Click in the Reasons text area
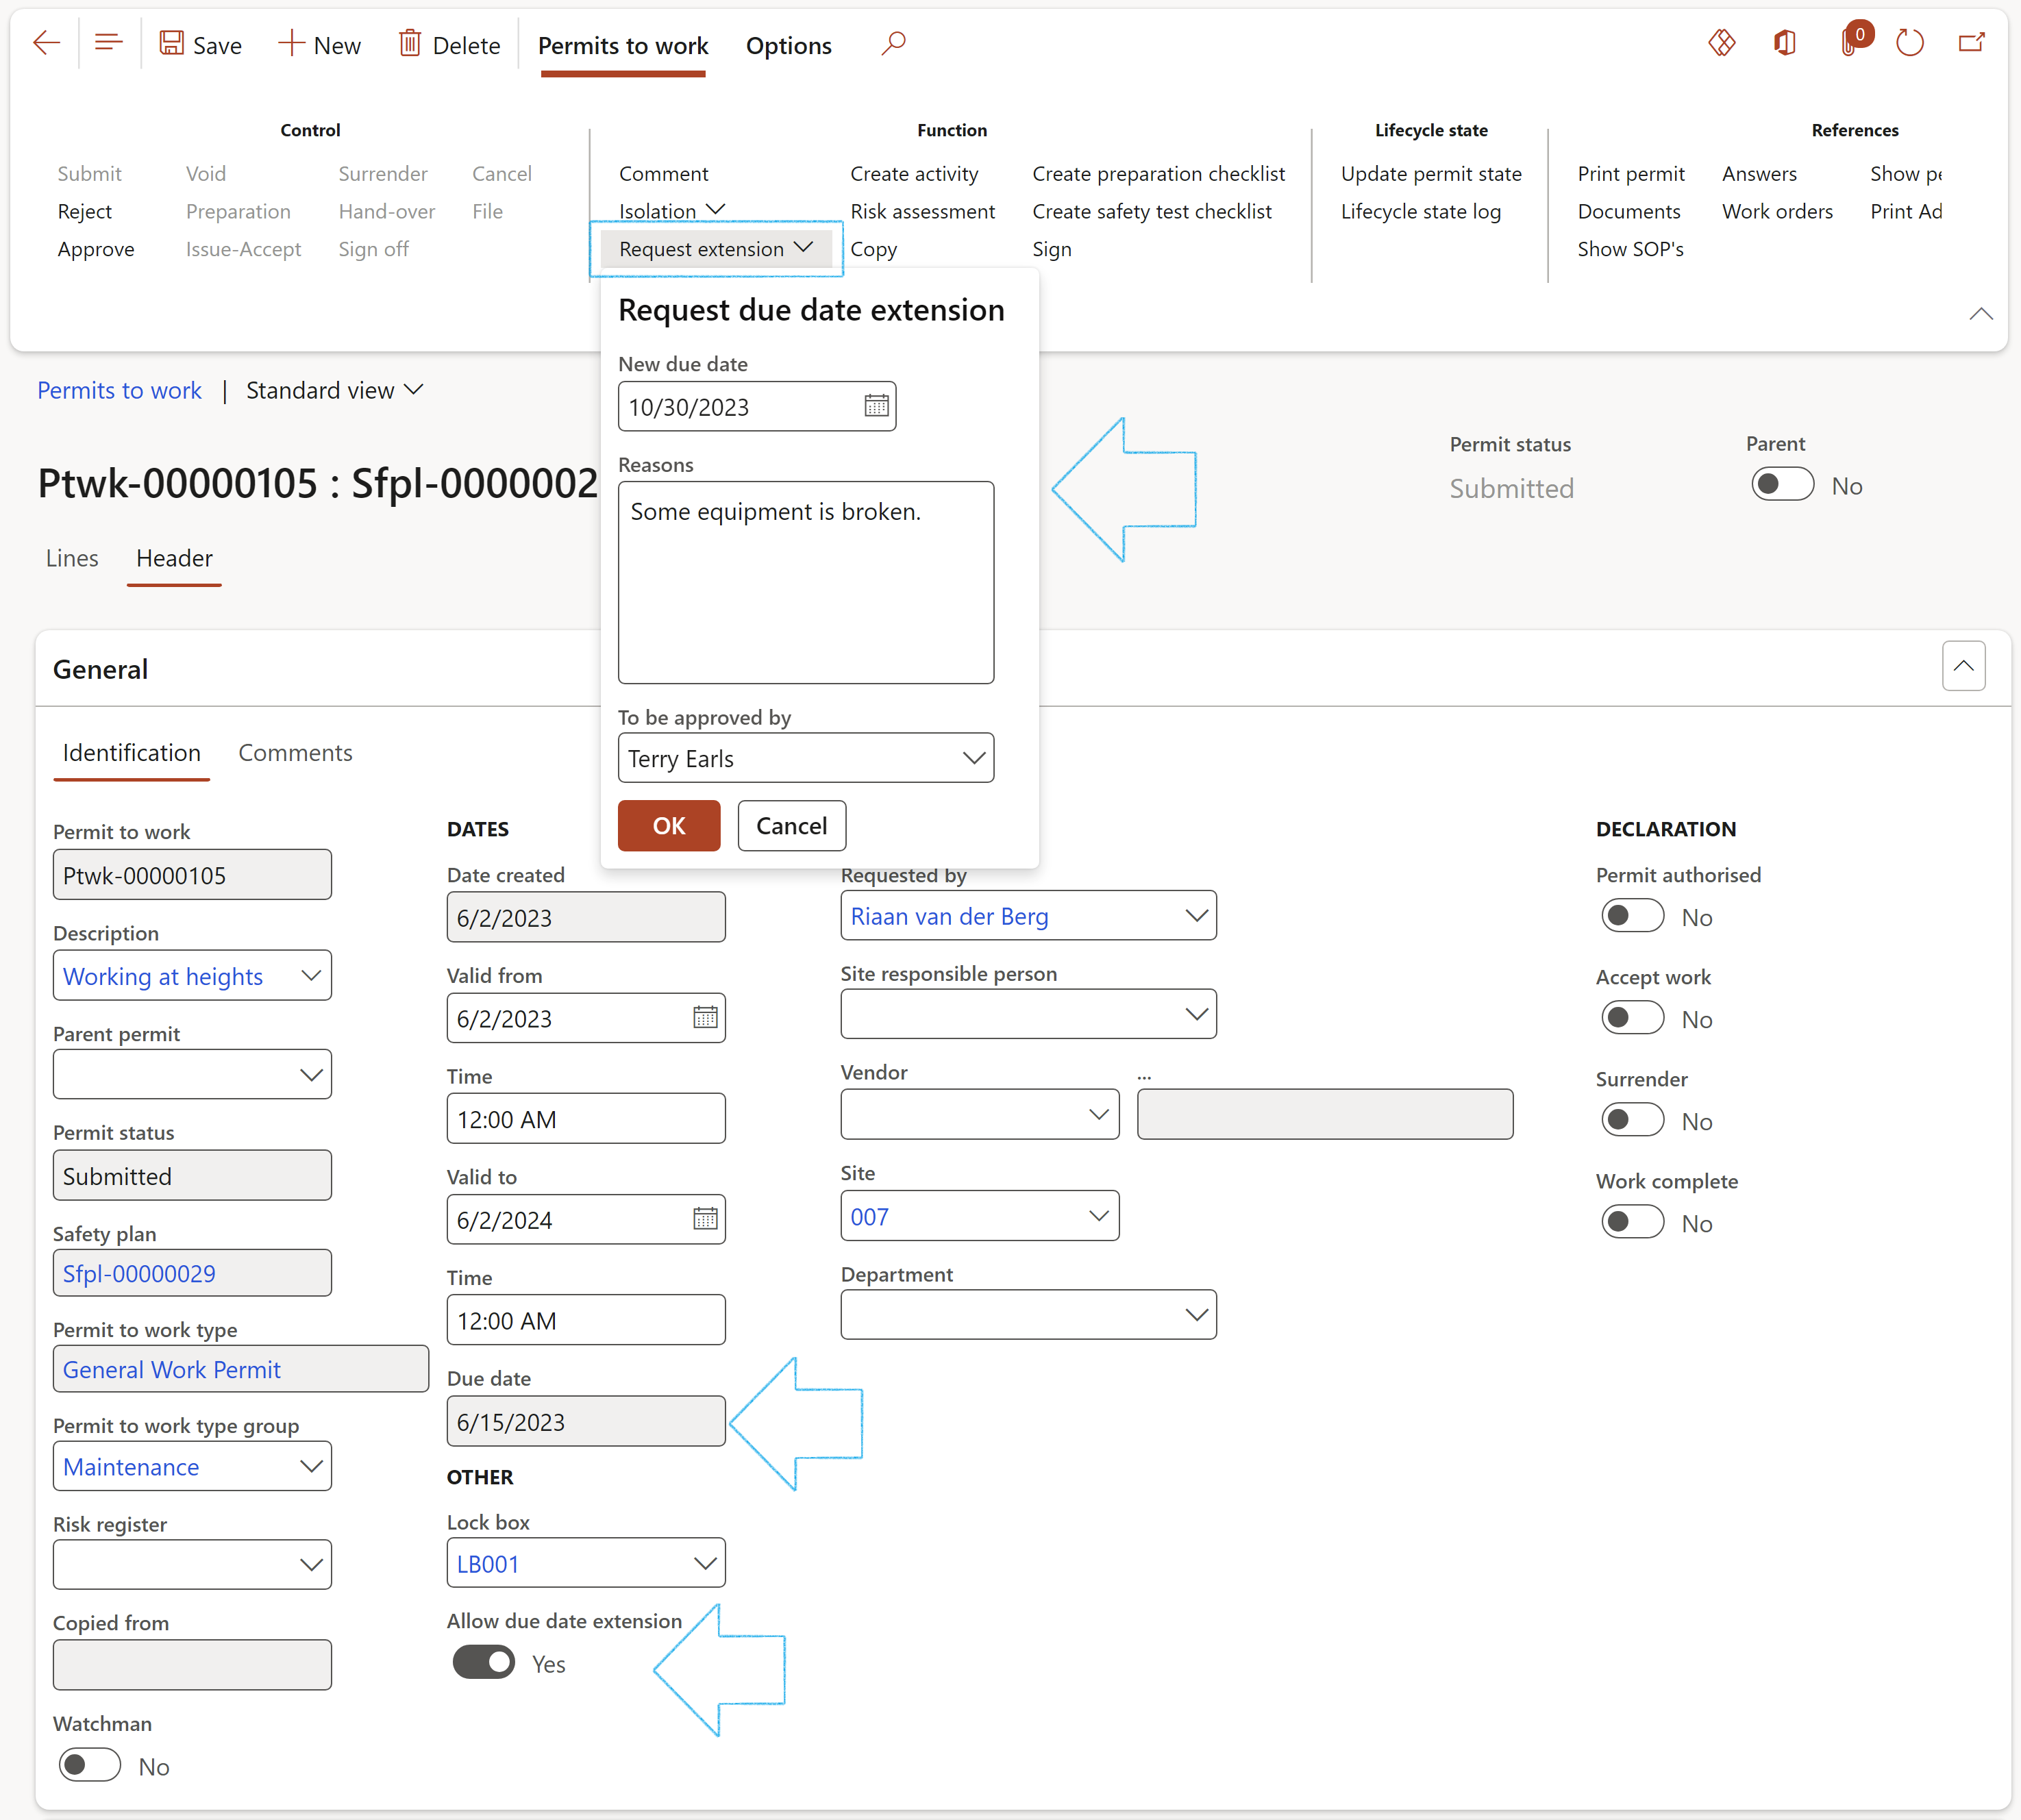 click(x=805, y=582)
